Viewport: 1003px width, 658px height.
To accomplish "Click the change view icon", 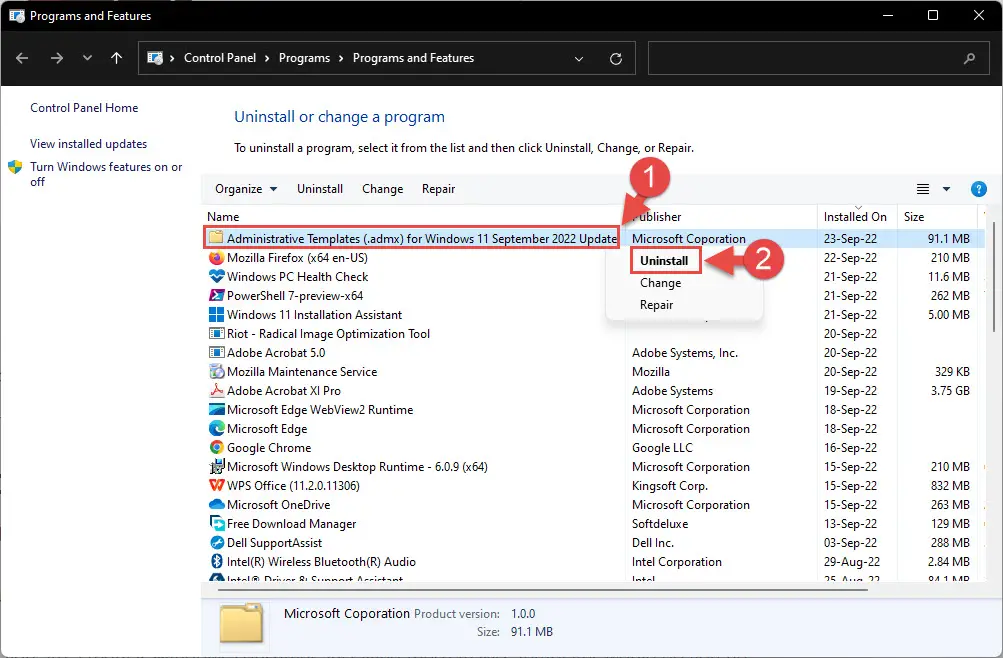I will point(922,189).
